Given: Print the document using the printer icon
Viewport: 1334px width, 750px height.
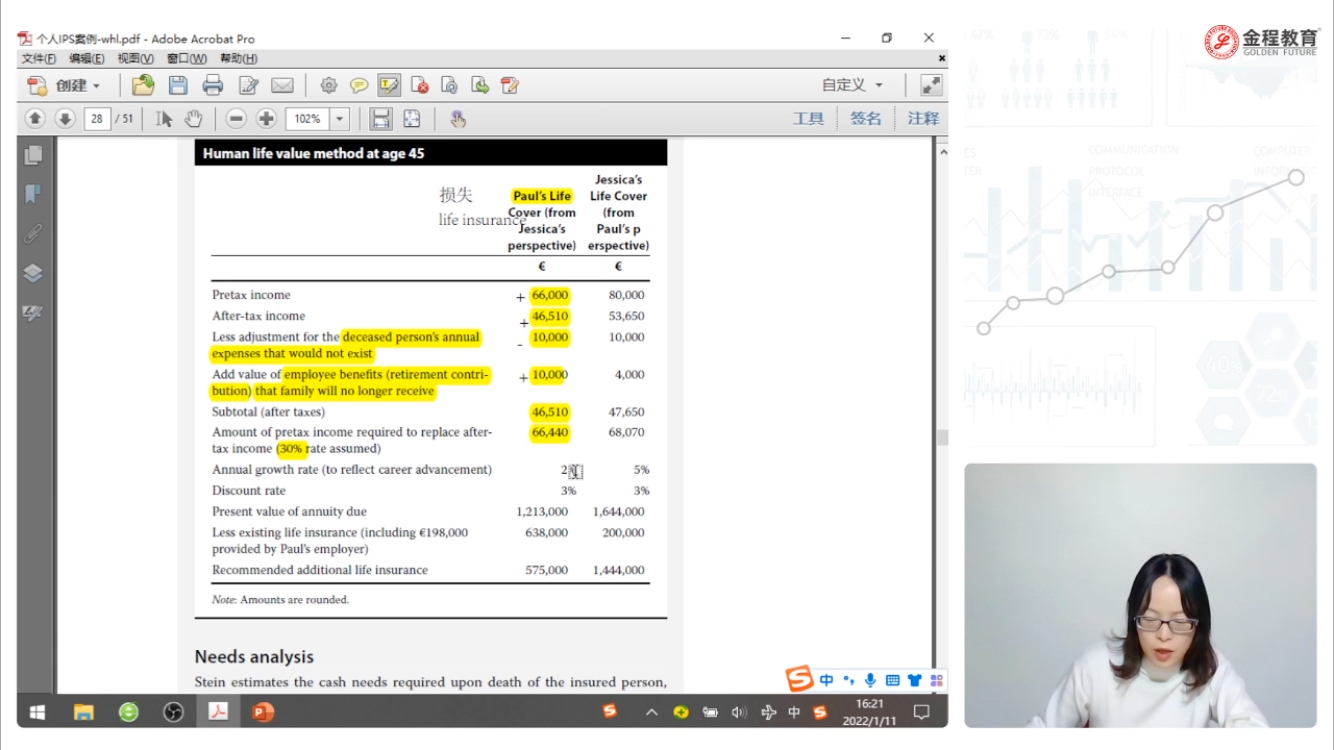Looking at the screenshot, I should coord(213,85).
